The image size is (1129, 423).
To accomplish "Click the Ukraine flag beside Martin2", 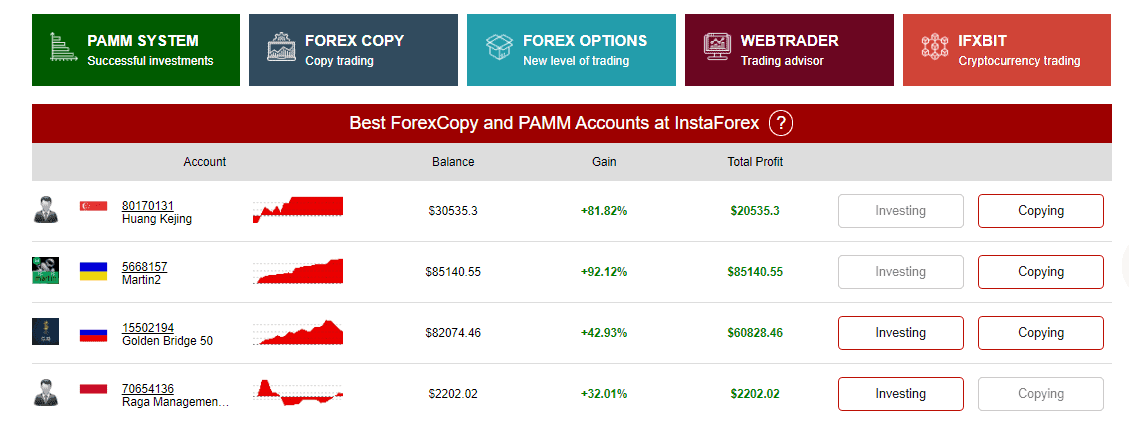I will click(x=94, y=272).
